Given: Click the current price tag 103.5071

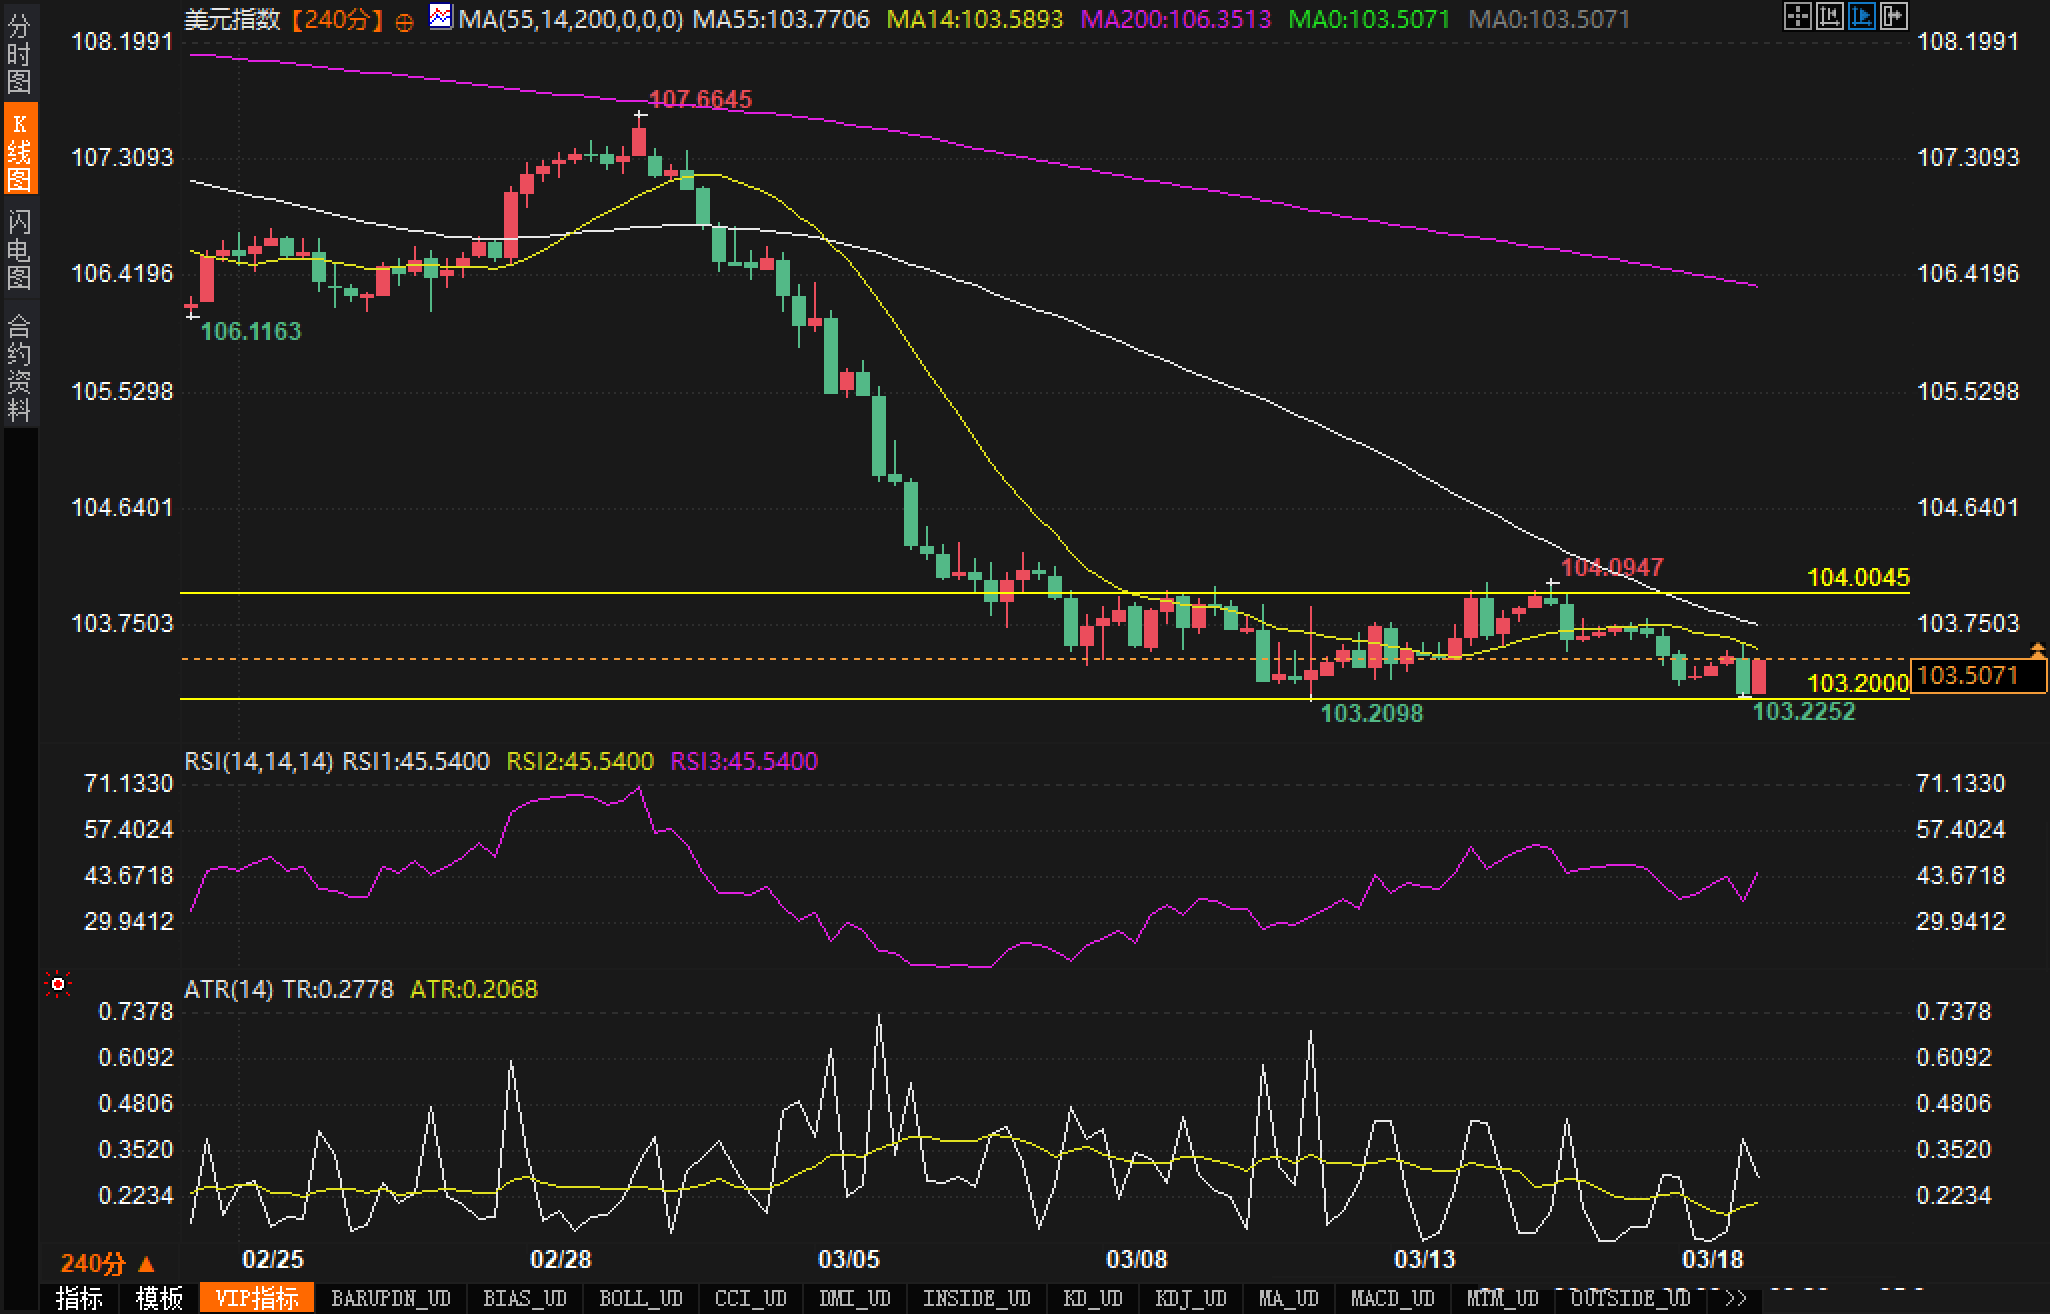Looking at the screenshot, I should pyautogui.click(x=1977, y=675).
